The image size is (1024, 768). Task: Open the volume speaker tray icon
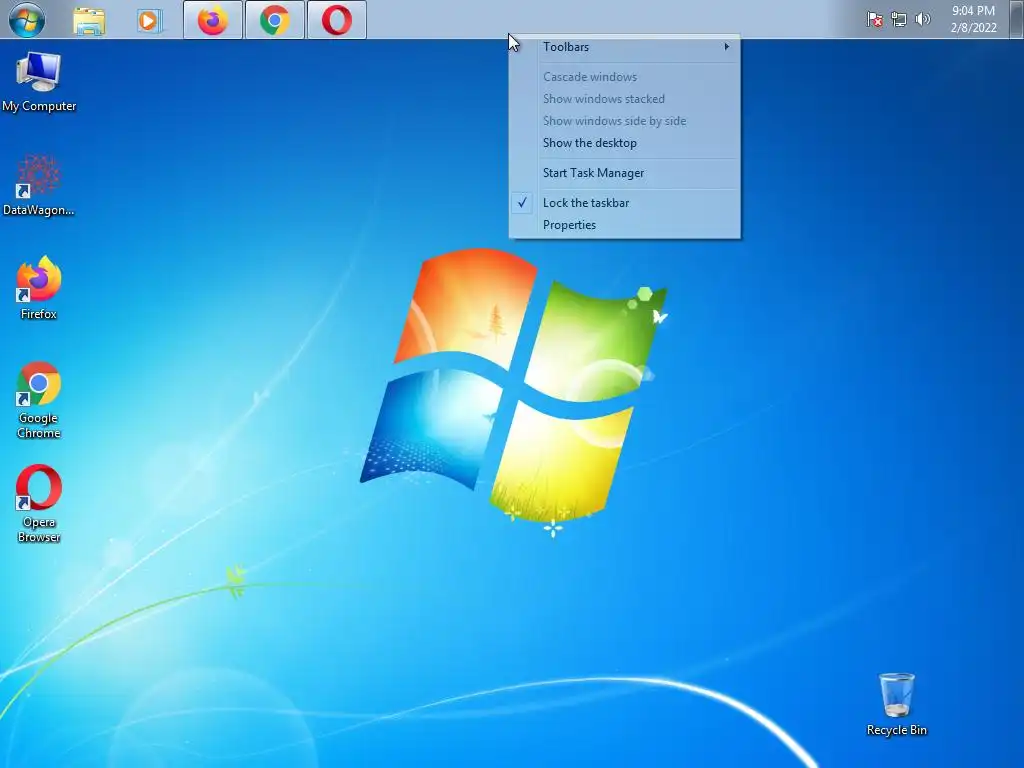click(922, 19)
